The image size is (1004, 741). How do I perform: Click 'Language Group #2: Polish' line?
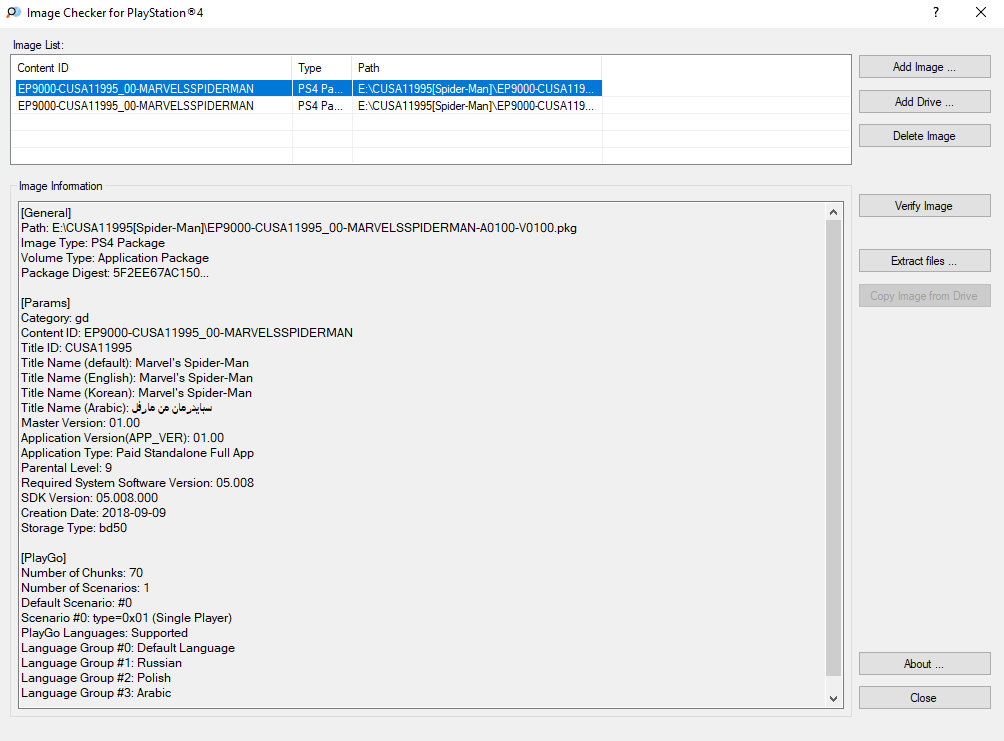pyautogui.click(x=96, y=678)
